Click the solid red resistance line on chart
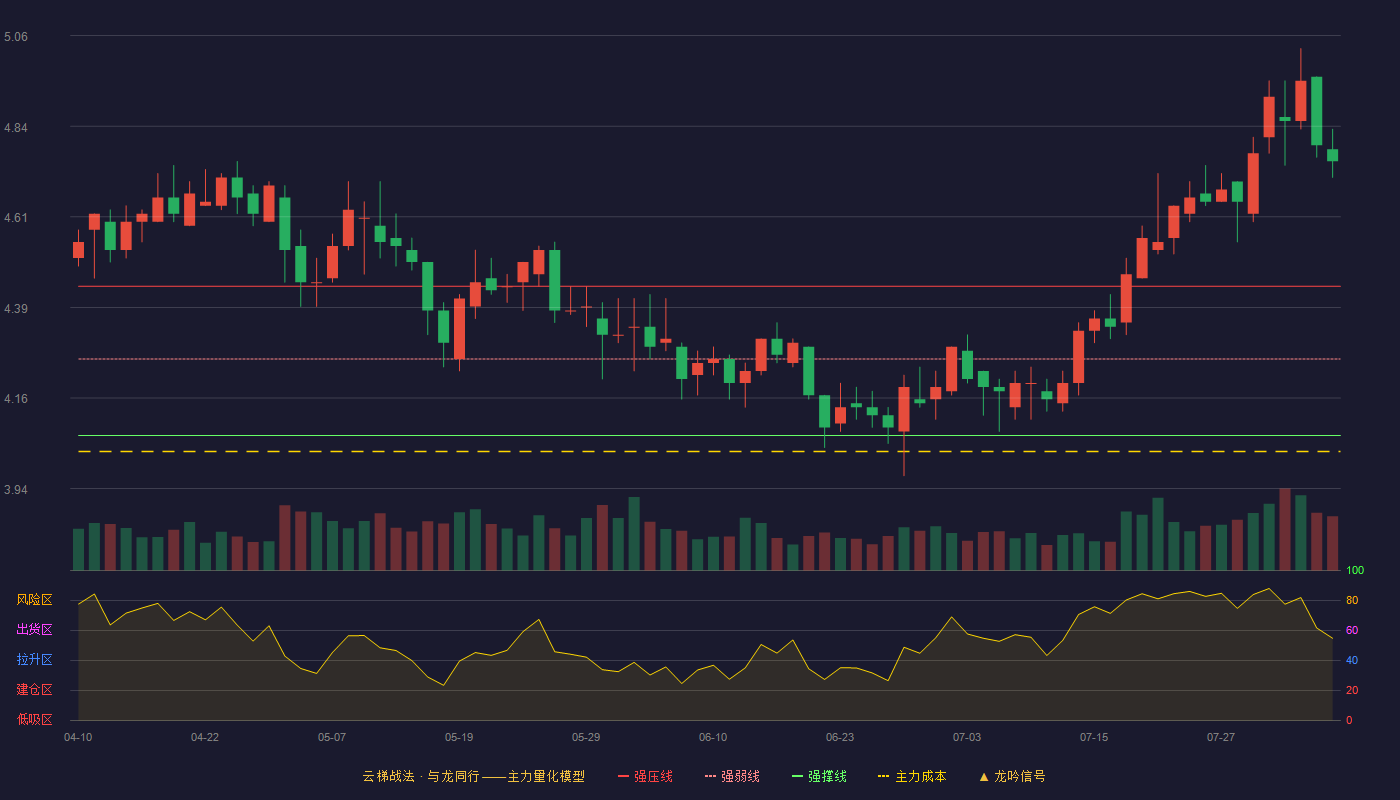The image size is (1400, 800). (709, 286)
